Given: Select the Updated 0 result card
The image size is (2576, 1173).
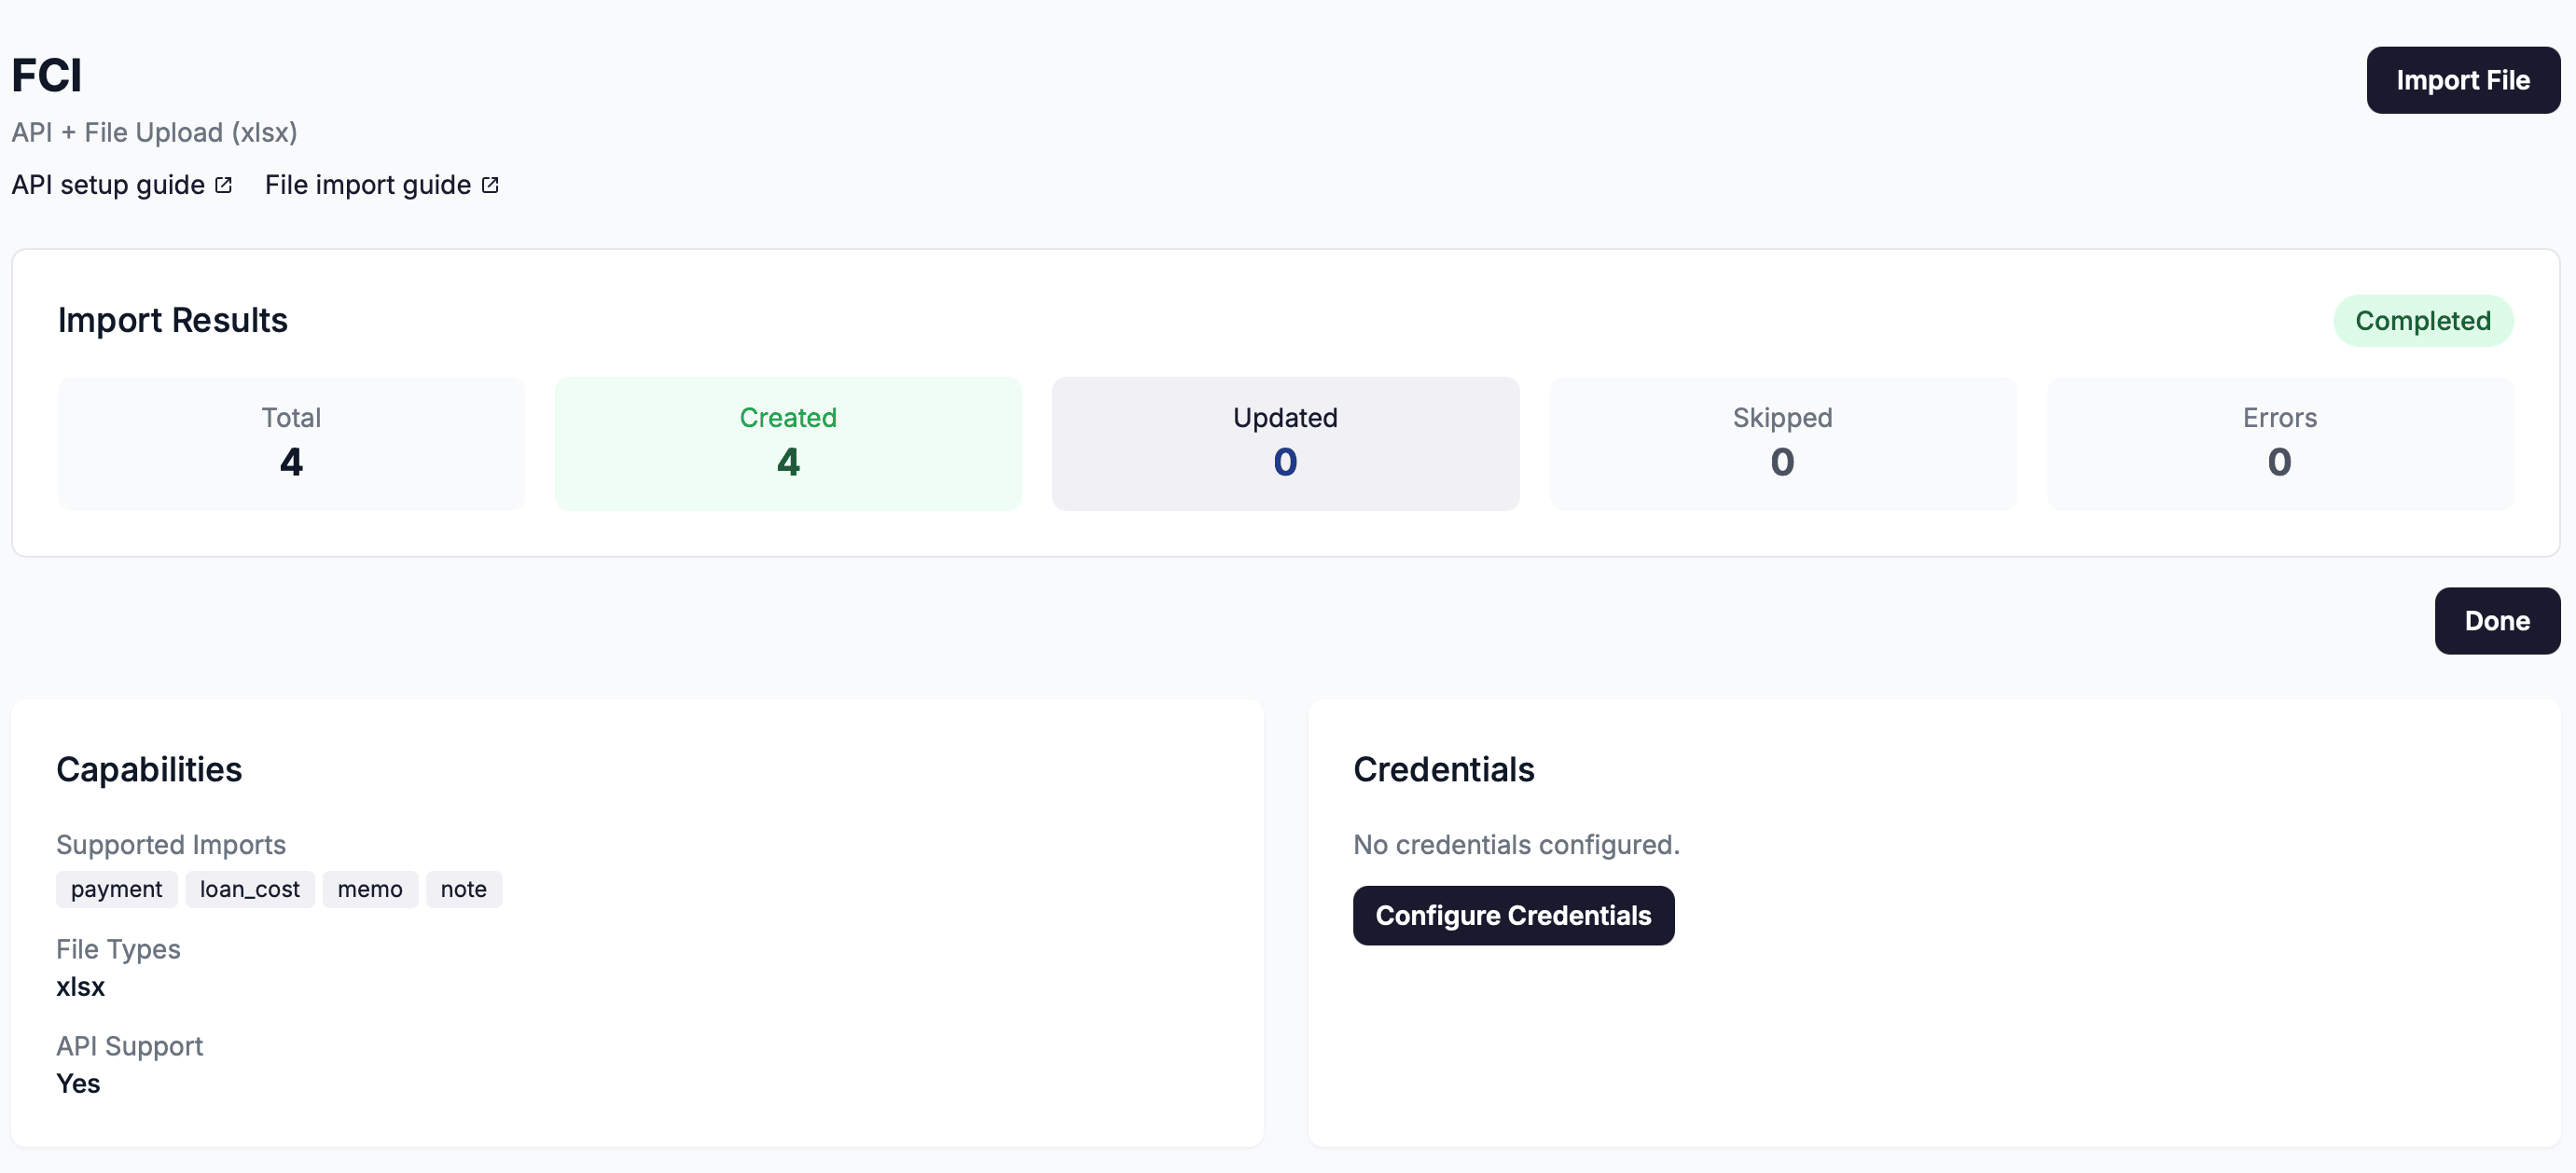Looking at the screenshot, I should coord(1285,443).
